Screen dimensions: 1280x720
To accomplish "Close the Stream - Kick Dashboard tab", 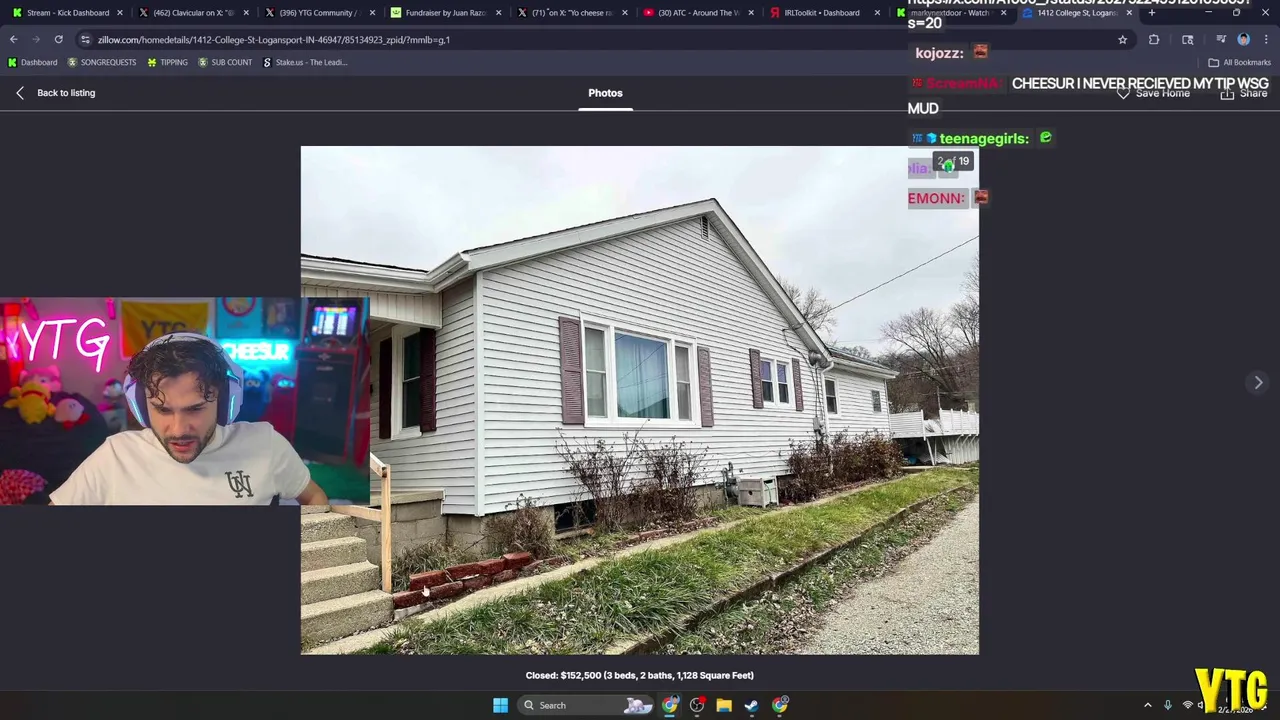I will [x=120, y=13].
